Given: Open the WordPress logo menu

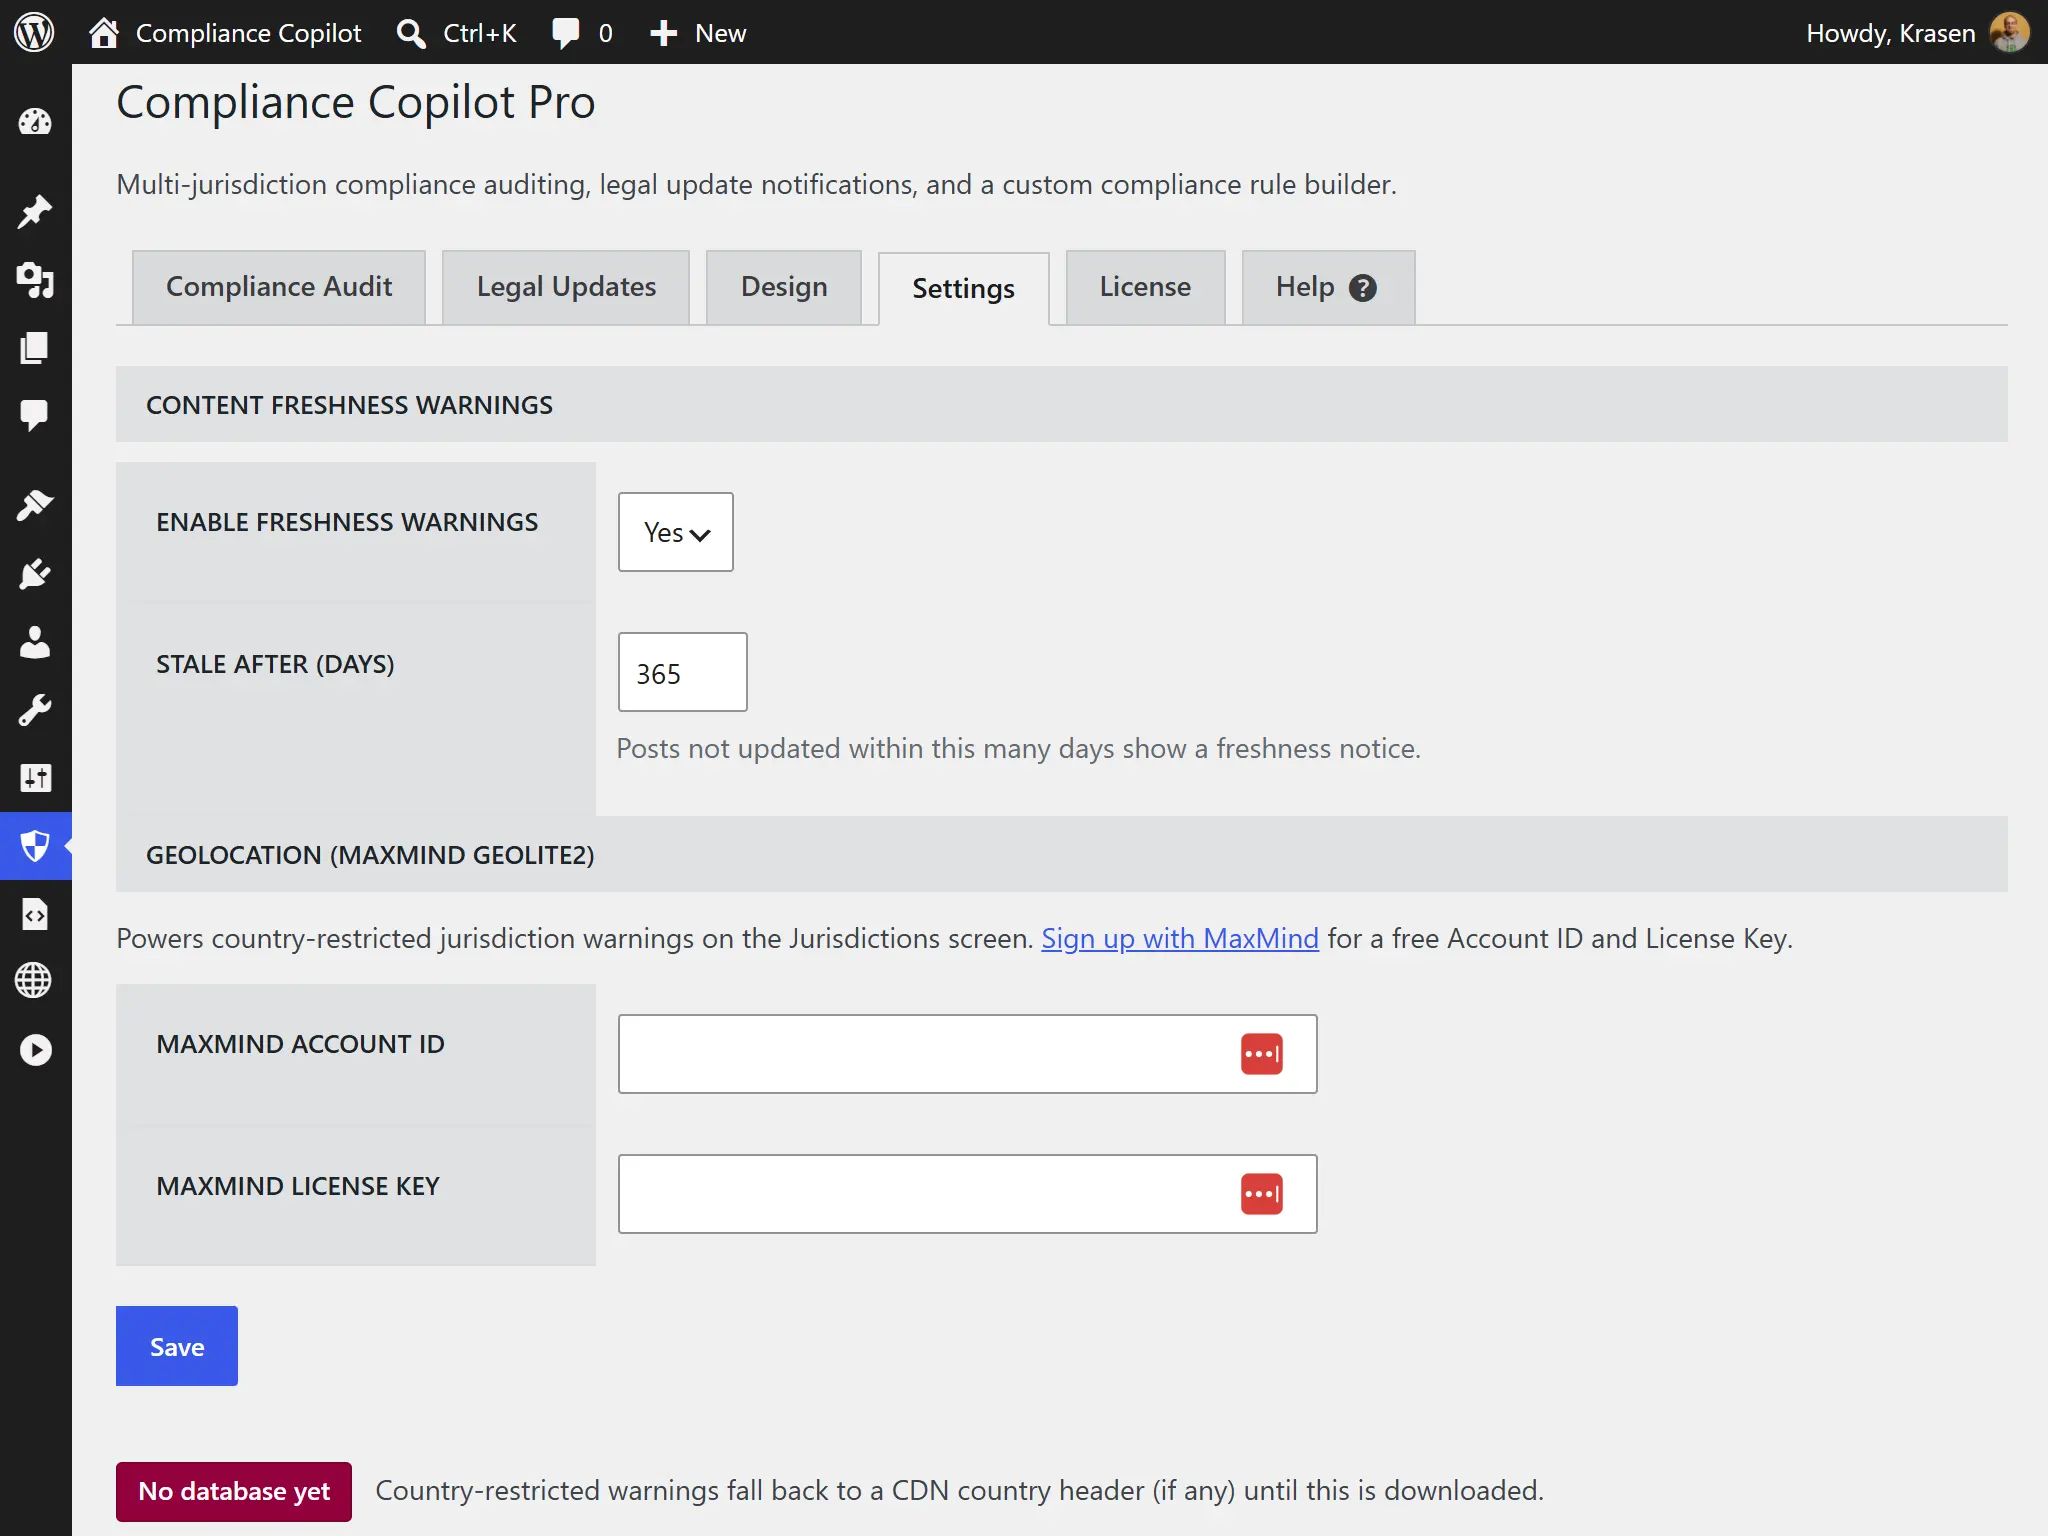Looking at the screenshot, I should click(34, 33).
